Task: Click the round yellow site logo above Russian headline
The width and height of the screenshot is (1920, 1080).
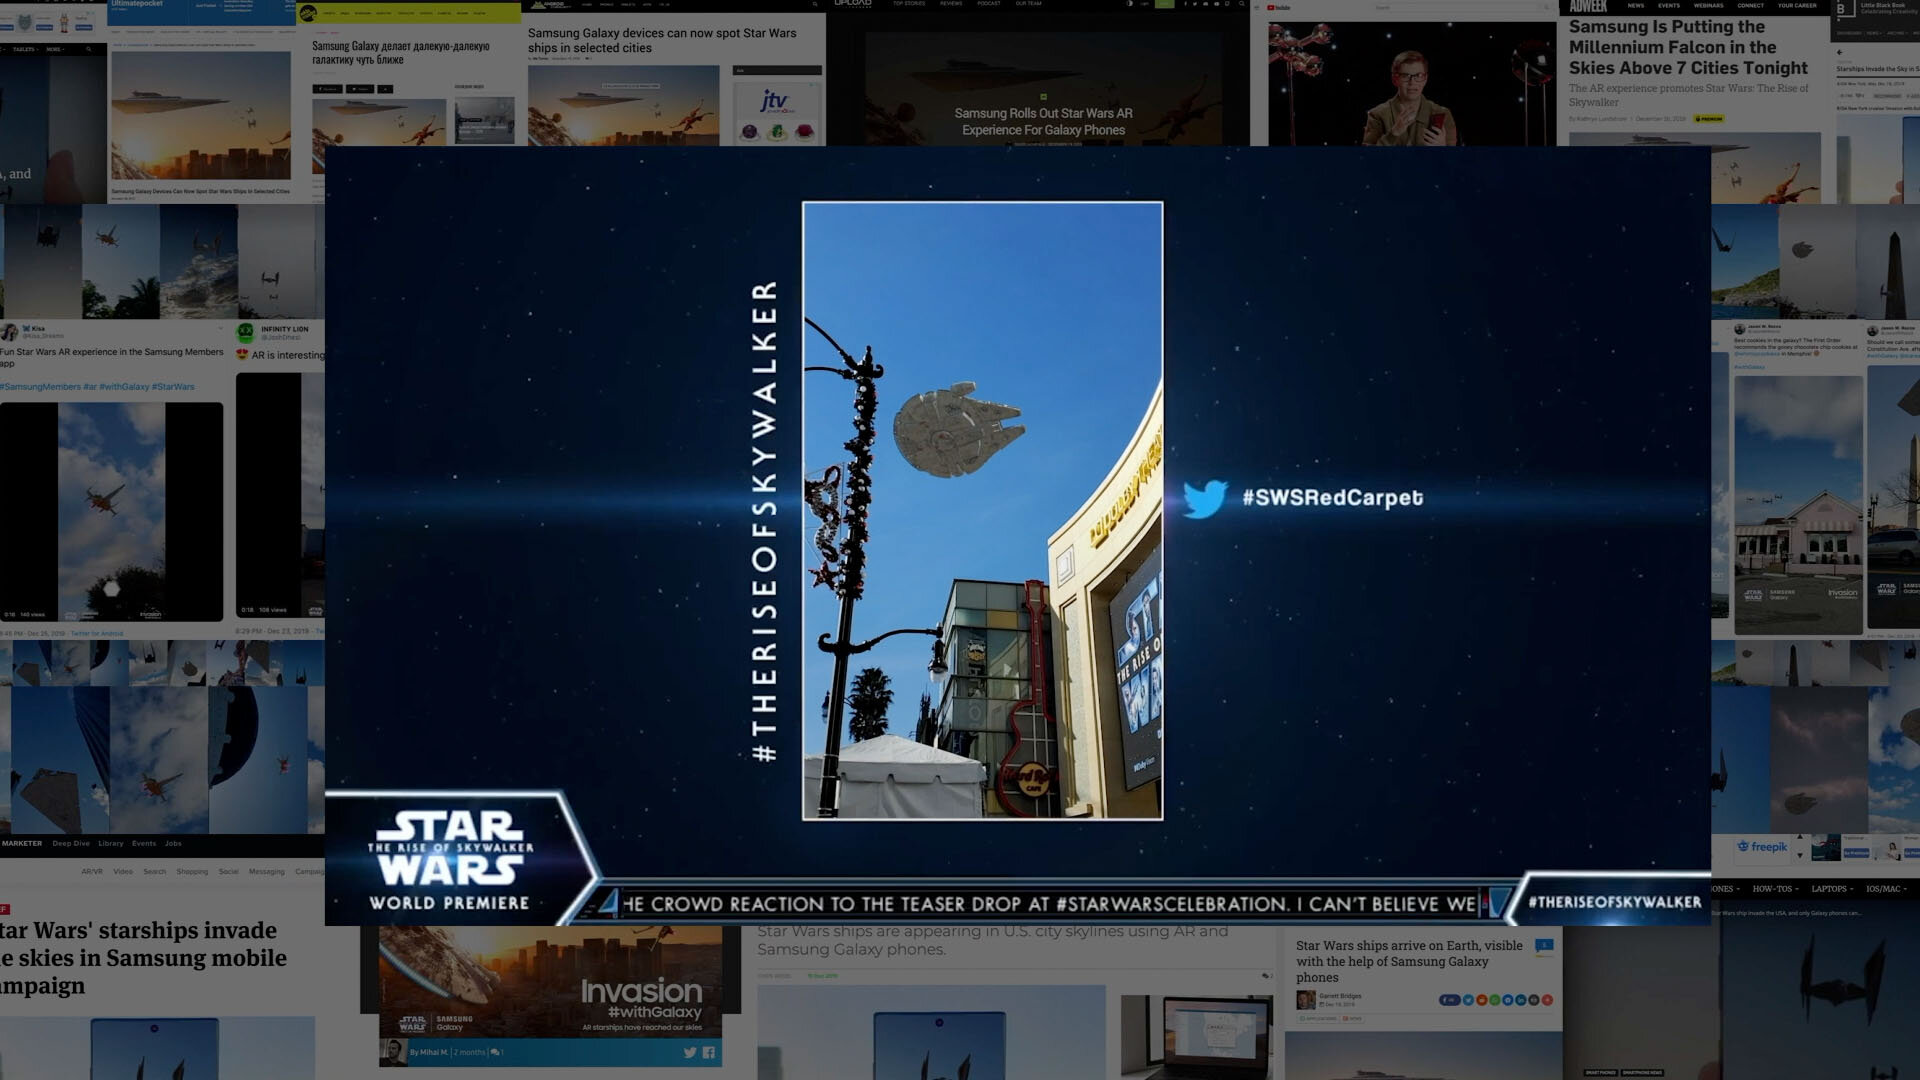Action: (x=309, y=13)
